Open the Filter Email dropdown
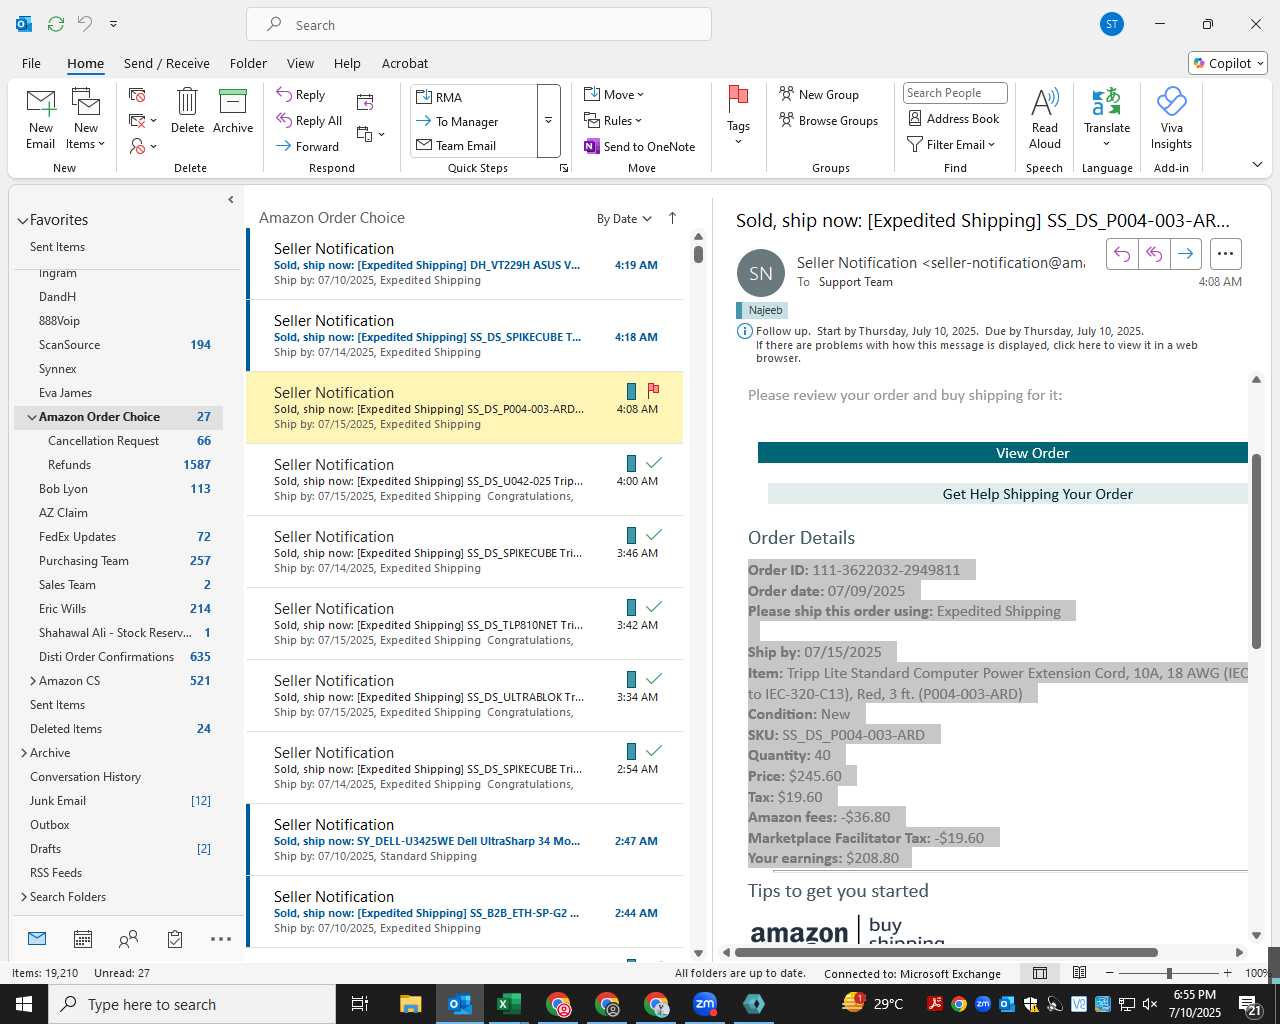The height and width of the screenshot is (1024, 1280). pyautogui.click(x=951, y=144)
